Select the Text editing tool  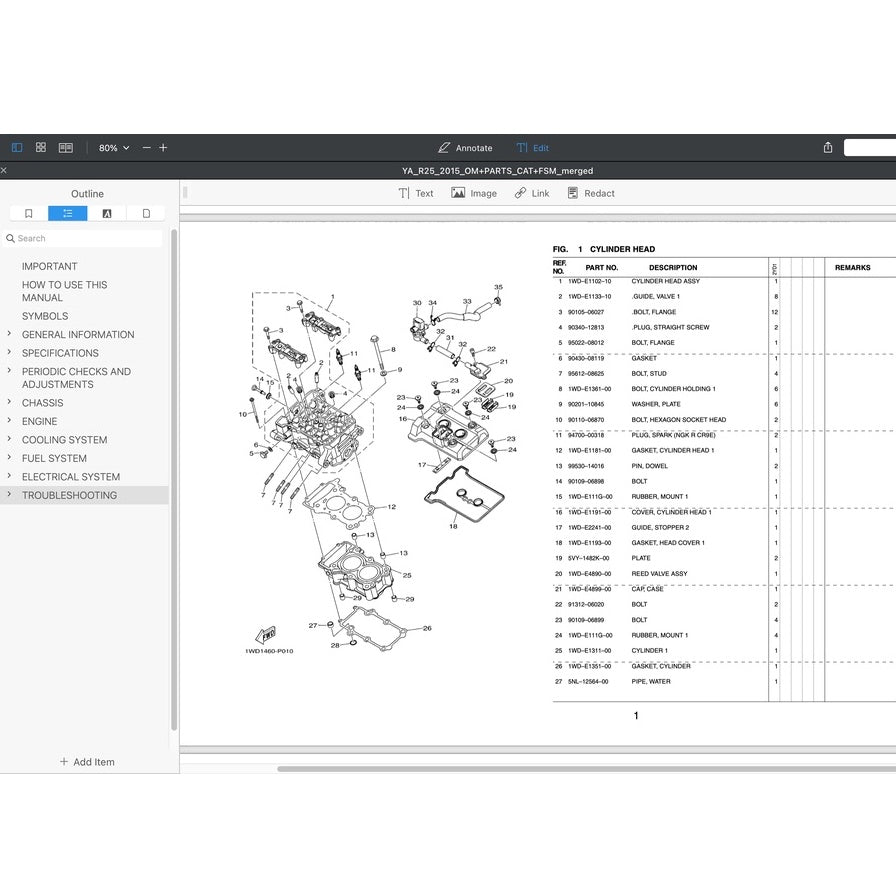416,193
